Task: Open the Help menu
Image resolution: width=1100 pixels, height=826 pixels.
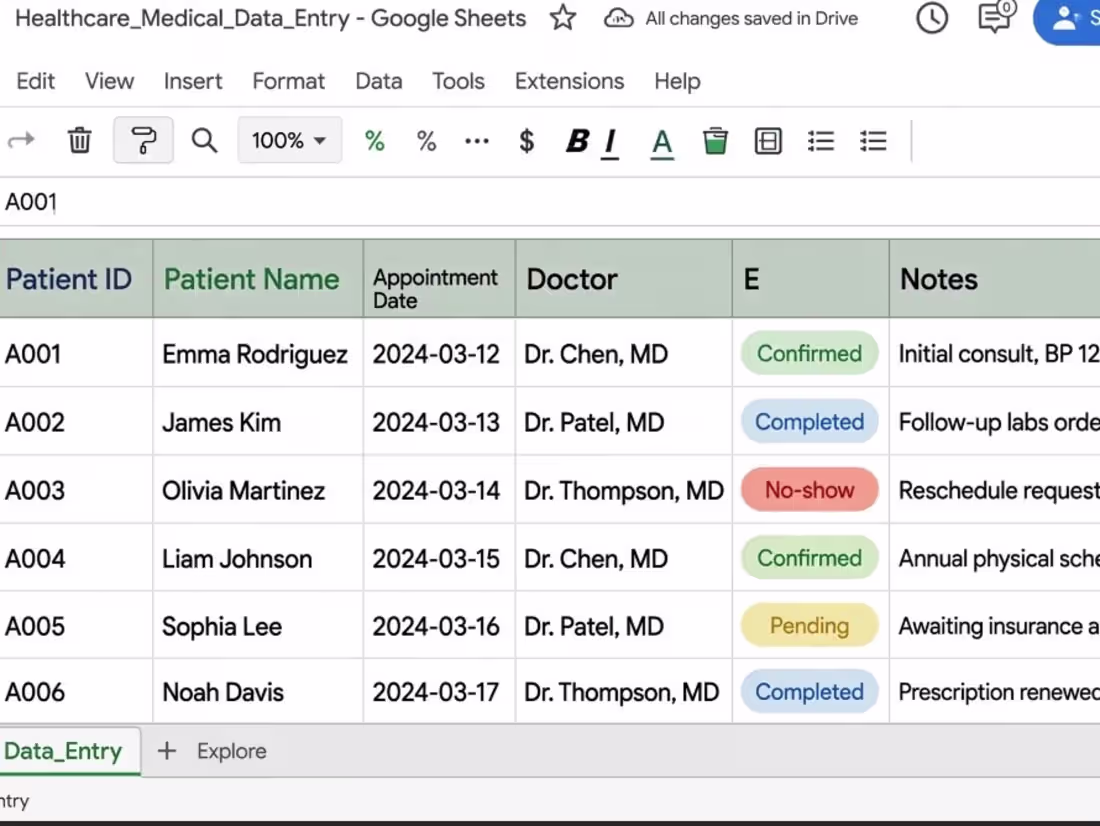Action: pos(677,81)
